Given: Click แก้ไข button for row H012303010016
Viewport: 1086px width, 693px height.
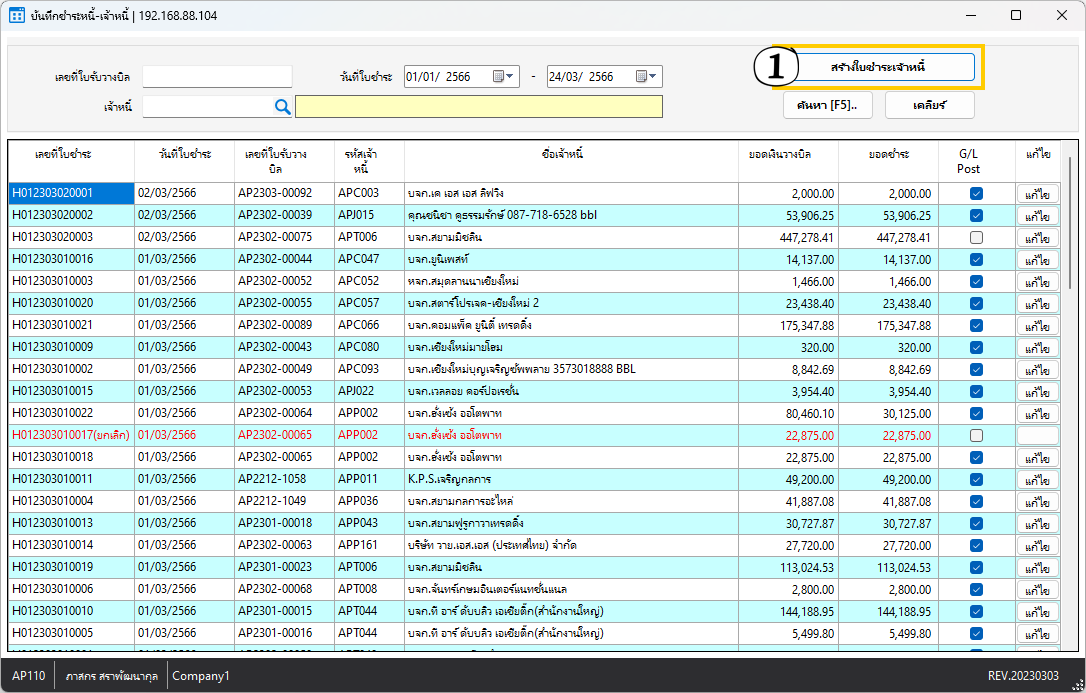Looking at the screenshot, I should 1037,260.
